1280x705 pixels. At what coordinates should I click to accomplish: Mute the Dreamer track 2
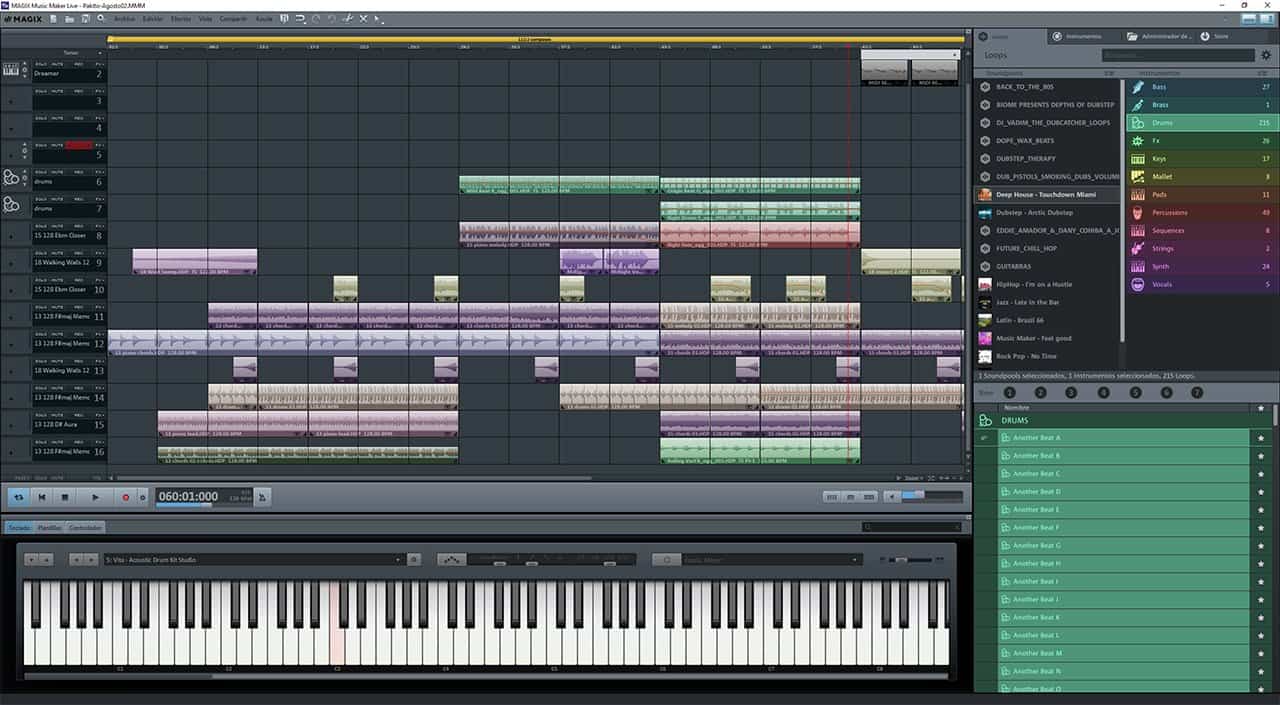58,64
